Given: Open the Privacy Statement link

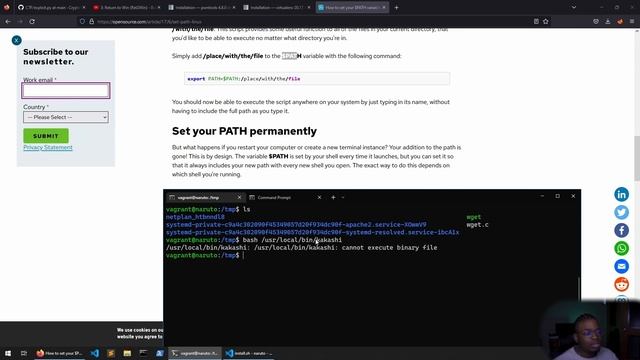Looking at the screenshot, I should [x=48, y=147].
